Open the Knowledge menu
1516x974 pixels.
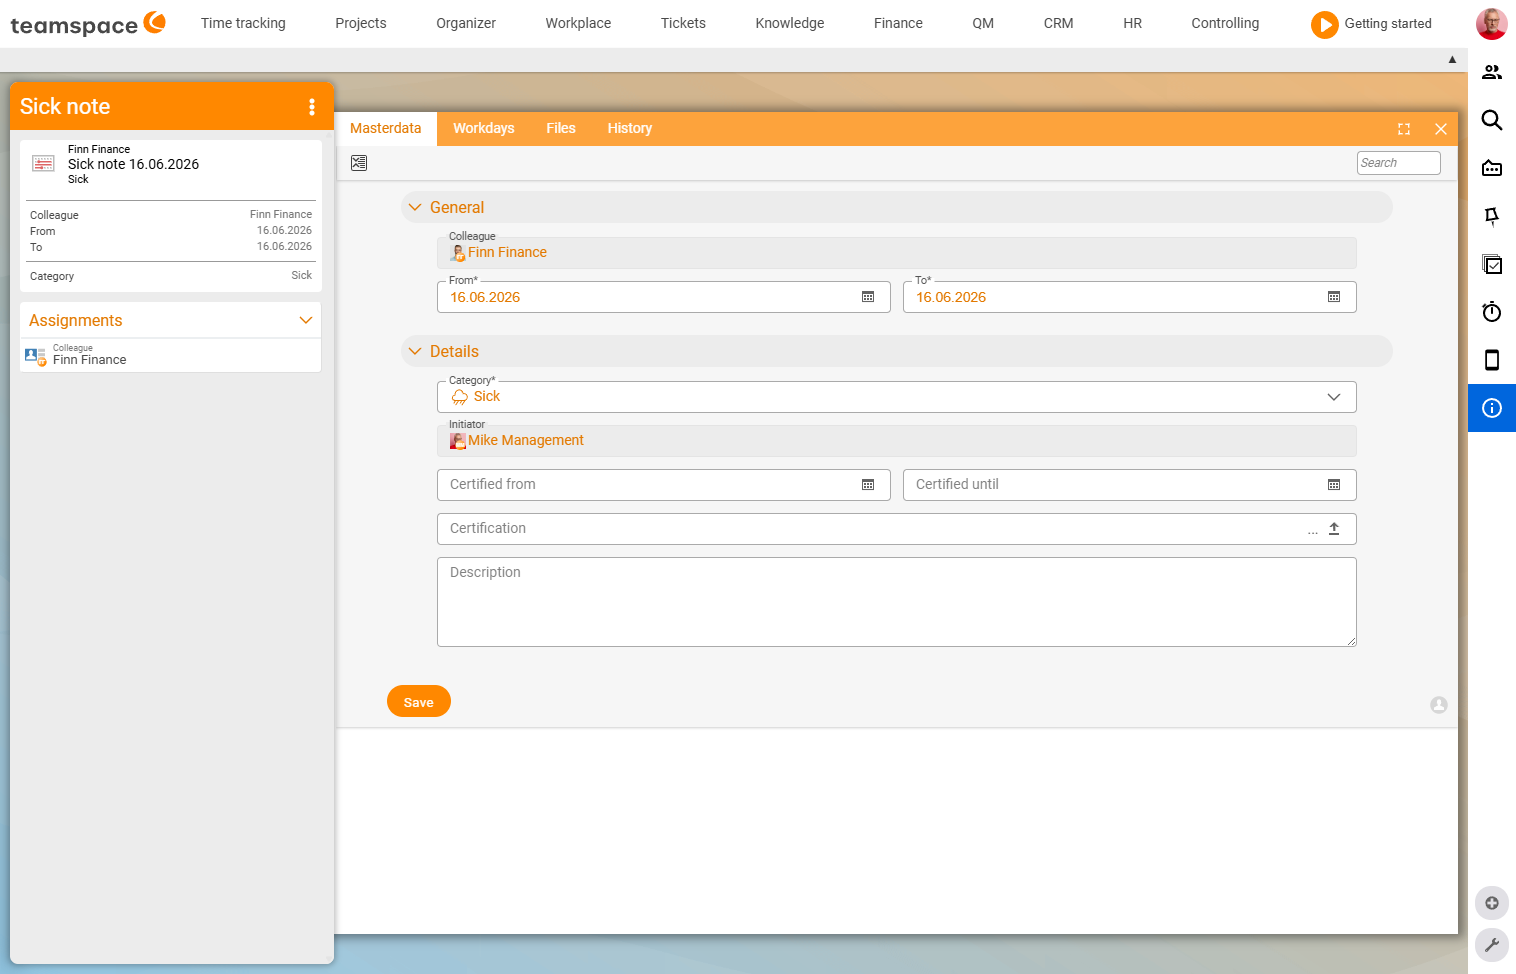pyautogui.click(x=790, y=23)
